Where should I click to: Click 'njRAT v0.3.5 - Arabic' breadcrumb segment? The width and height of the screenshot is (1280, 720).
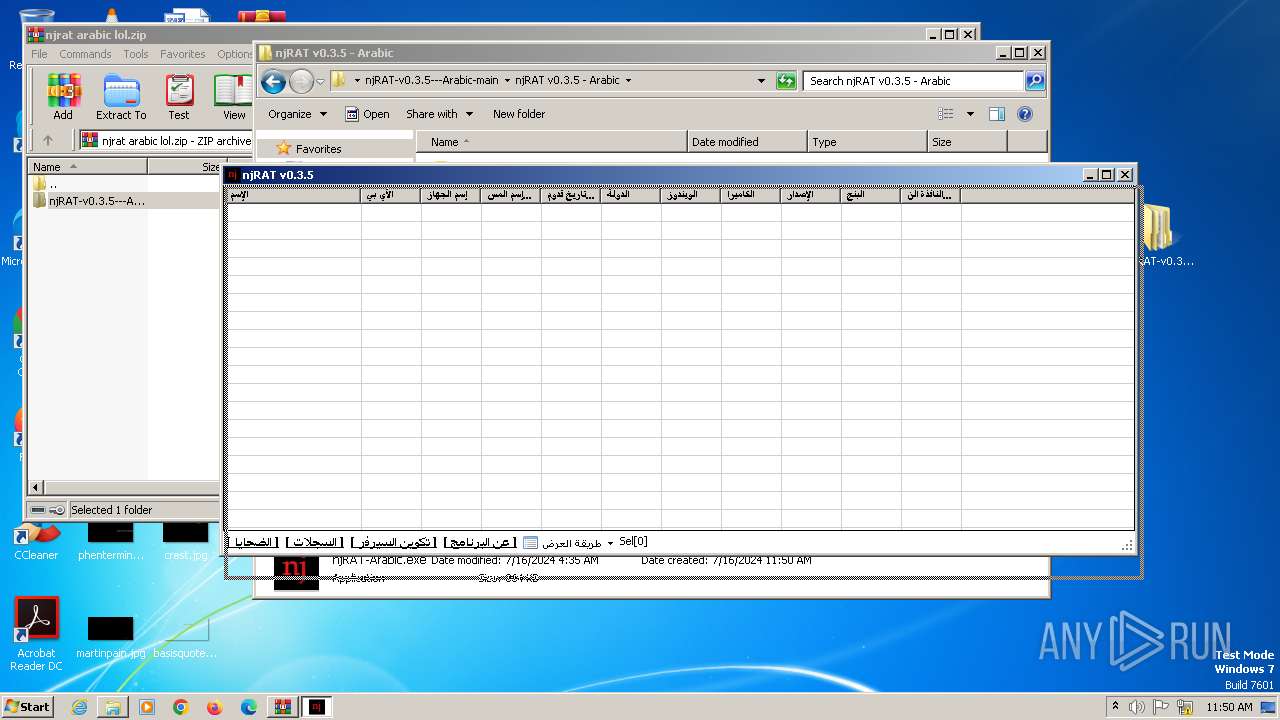click(x=567, y=80)
